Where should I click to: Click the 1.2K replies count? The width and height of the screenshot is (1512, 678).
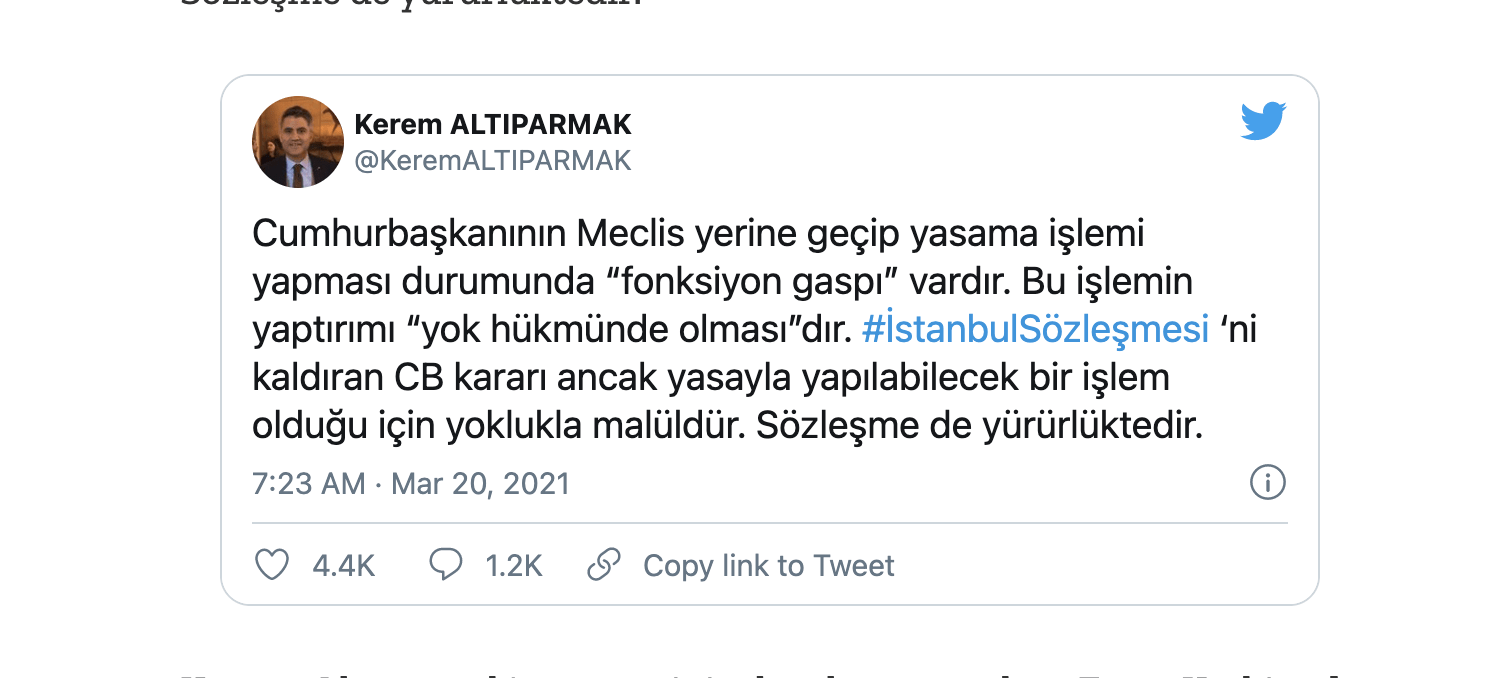coord(513,566)
